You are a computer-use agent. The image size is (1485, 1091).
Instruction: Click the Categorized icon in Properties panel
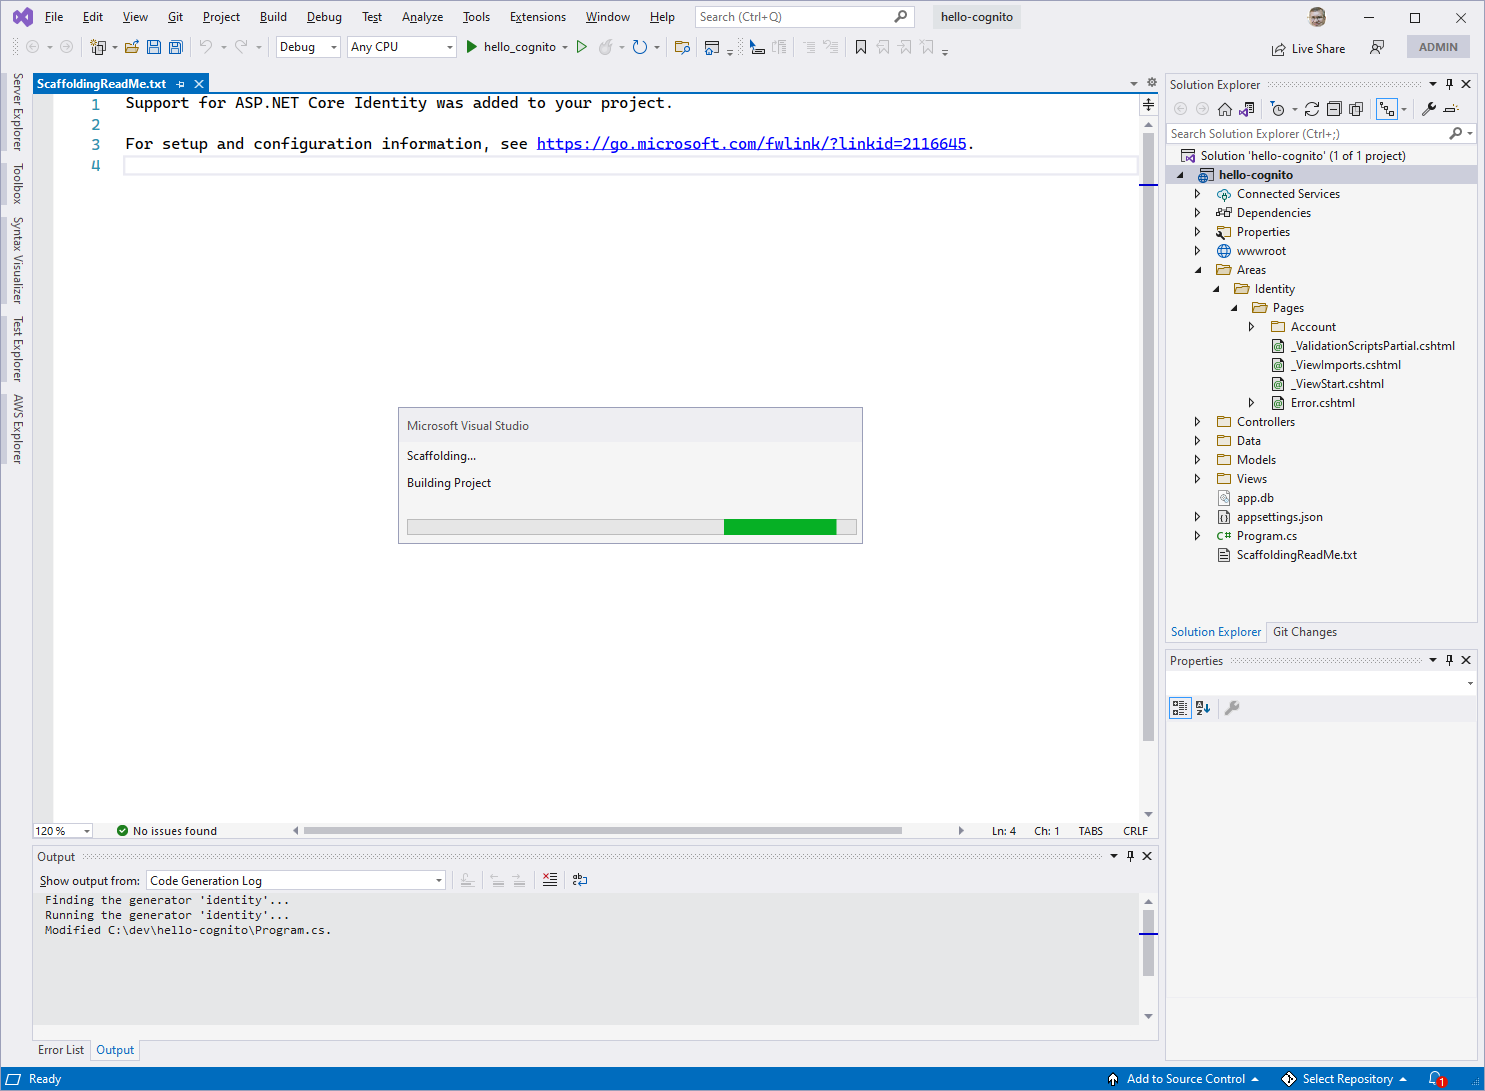point(1180,708)
